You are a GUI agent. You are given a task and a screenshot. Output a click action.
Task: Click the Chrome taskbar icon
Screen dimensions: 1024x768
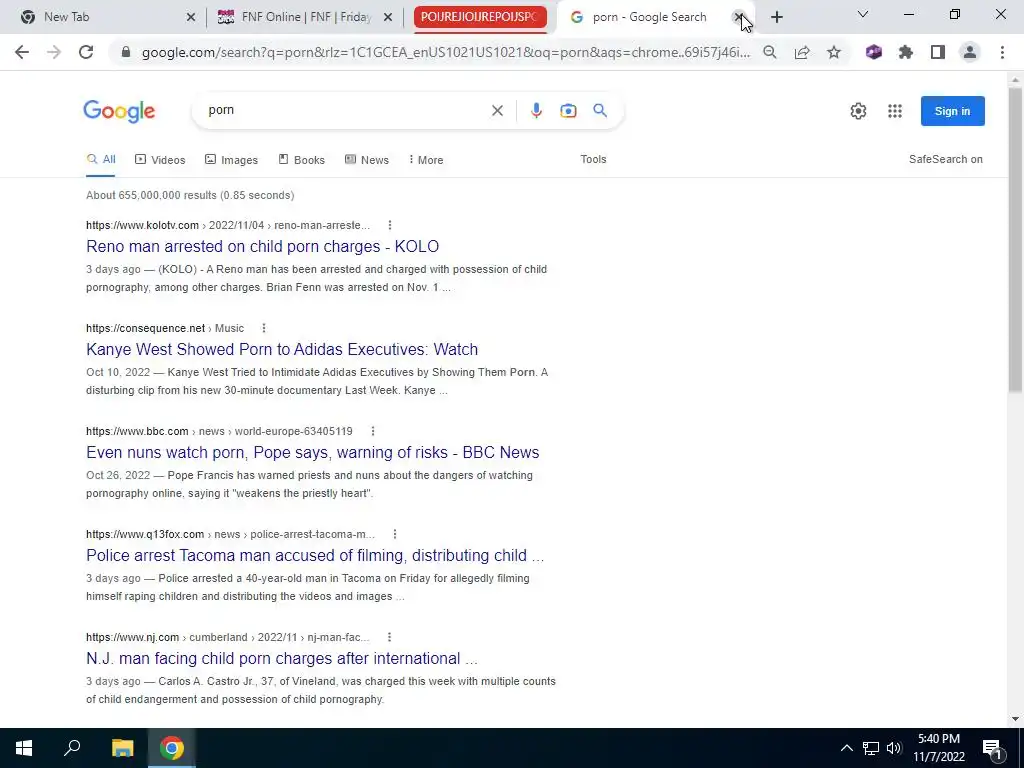(172, 748)
